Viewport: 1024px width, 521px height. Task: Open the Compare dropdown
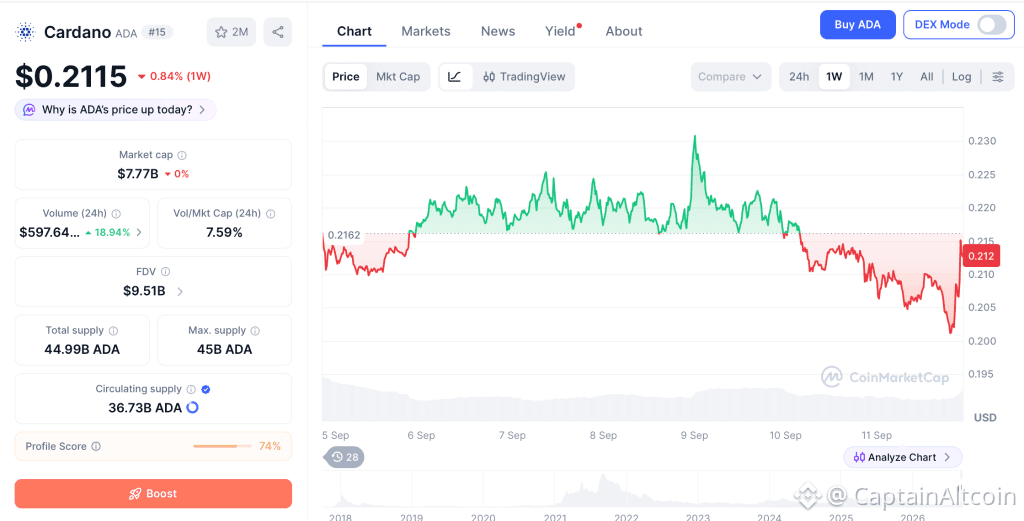click(x=730, y=76)
